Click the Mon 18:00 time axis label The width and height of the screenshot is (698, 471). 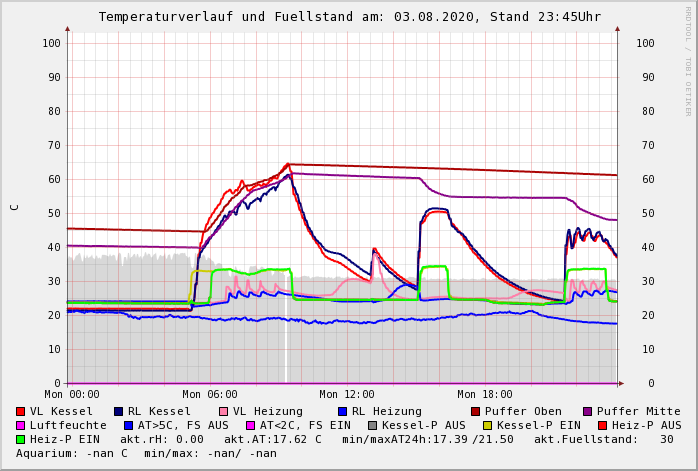[x=485, y=395]
